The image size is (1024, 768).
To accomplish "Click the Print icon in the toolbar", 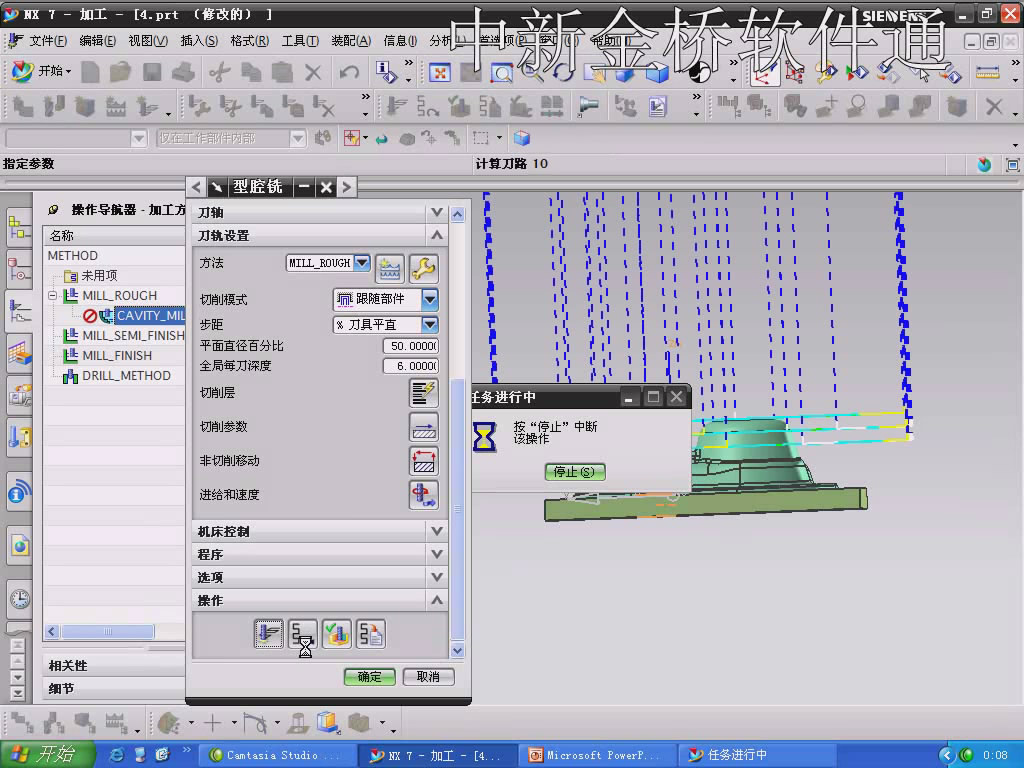I will pyautogui.click(x=184, y=72).
